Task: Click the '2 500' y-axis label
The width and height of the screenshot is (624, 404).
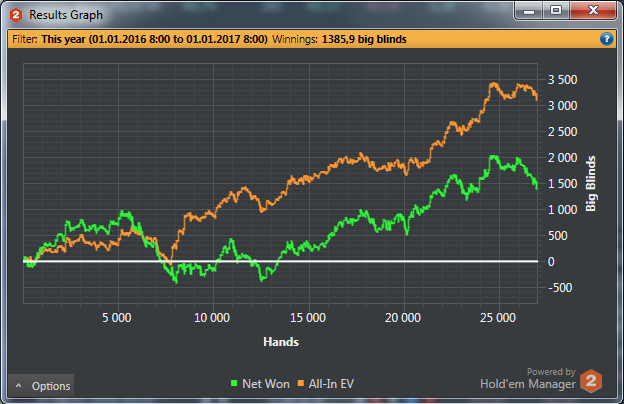Action: (x=562, y=132)
